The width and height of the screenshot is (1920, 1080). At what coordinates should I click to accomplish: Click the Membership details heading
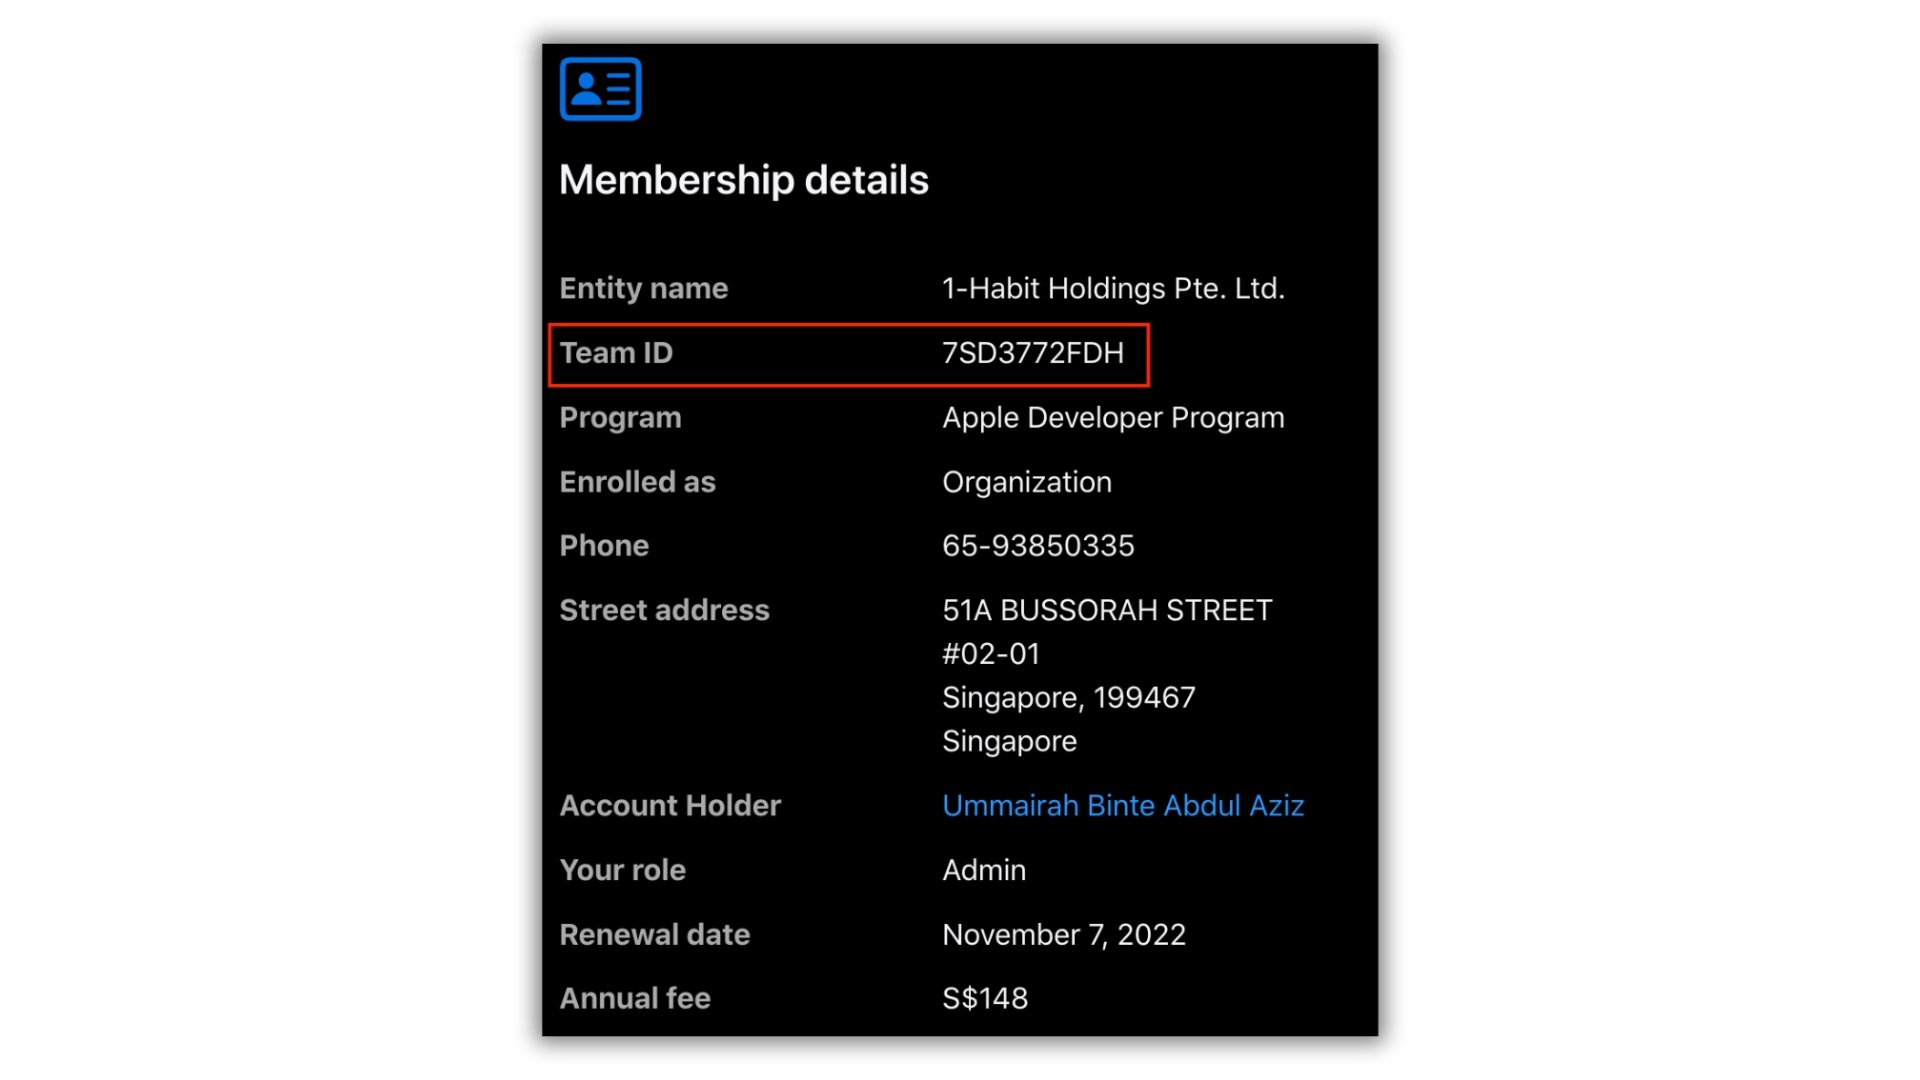[x=744, y=180]
